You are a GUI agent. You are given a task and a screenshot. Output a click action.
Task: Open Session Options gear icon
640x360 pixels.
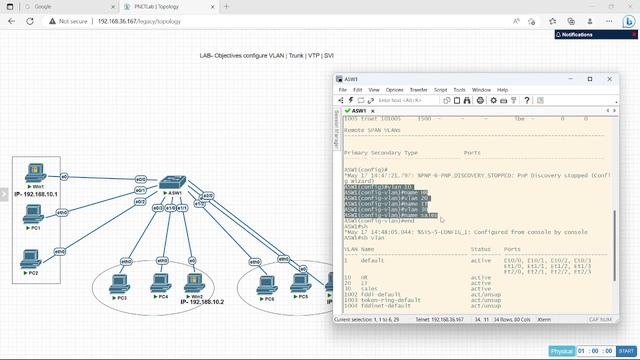coord(493,100)
